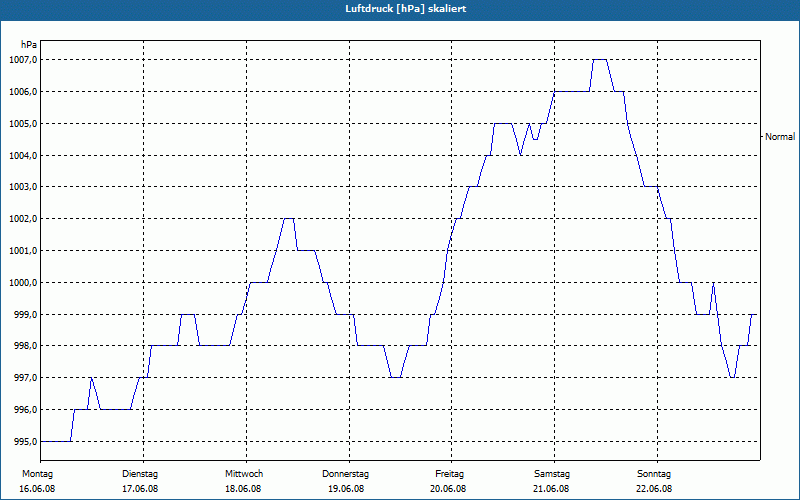
Task: Select the date 21.06.08
Action: (551, 489)
